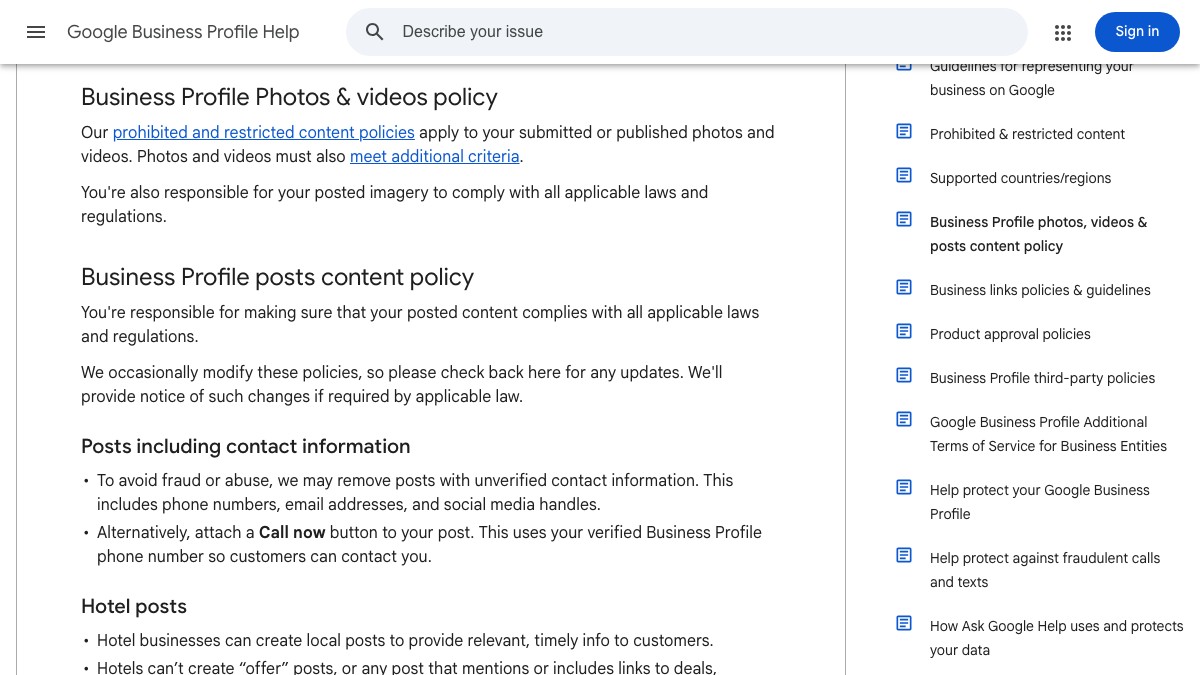The image size is (1200, 675).
Task: Click the article icon beside Supported countries/regions
Action: pyautogui.click(x=904, y=175)
